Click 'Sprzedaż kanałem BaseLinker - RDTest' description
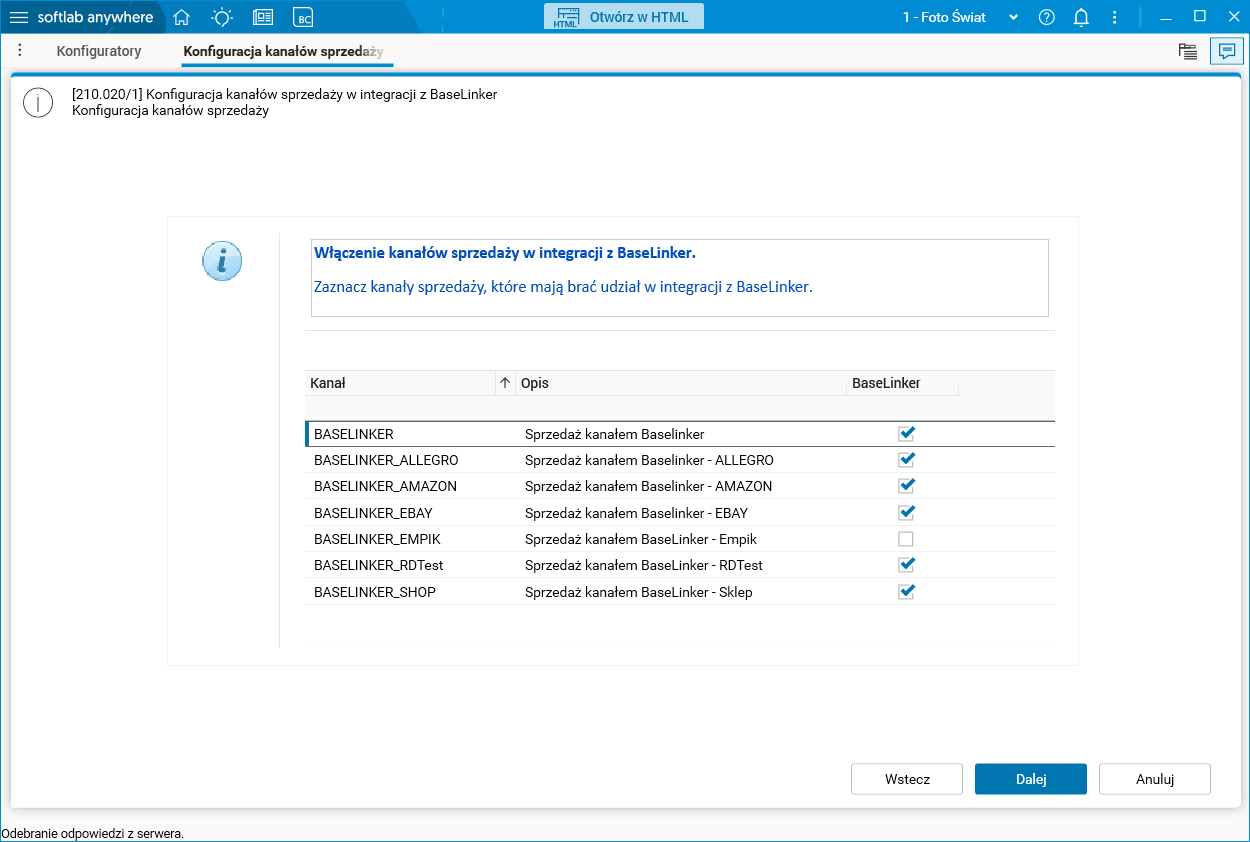This screenshot has width=1250, height=842. pos(644,565)
